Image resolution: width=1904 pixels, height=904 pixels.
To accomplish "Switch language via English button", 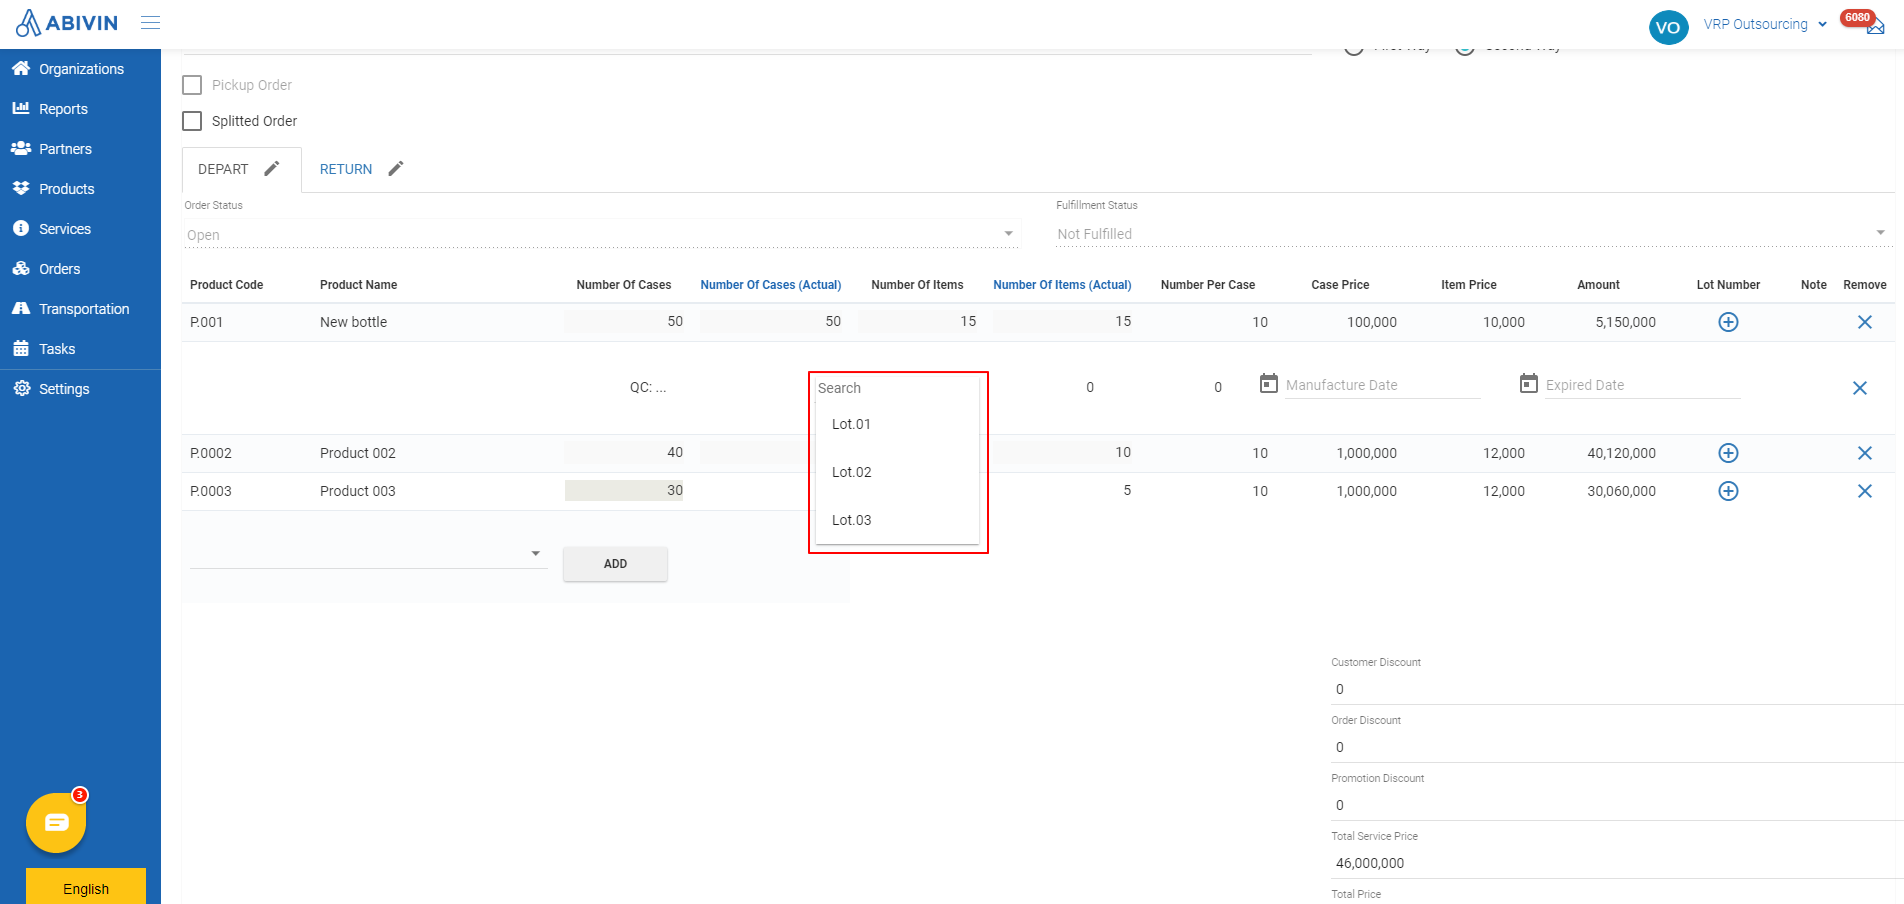I will click(86, 888).
